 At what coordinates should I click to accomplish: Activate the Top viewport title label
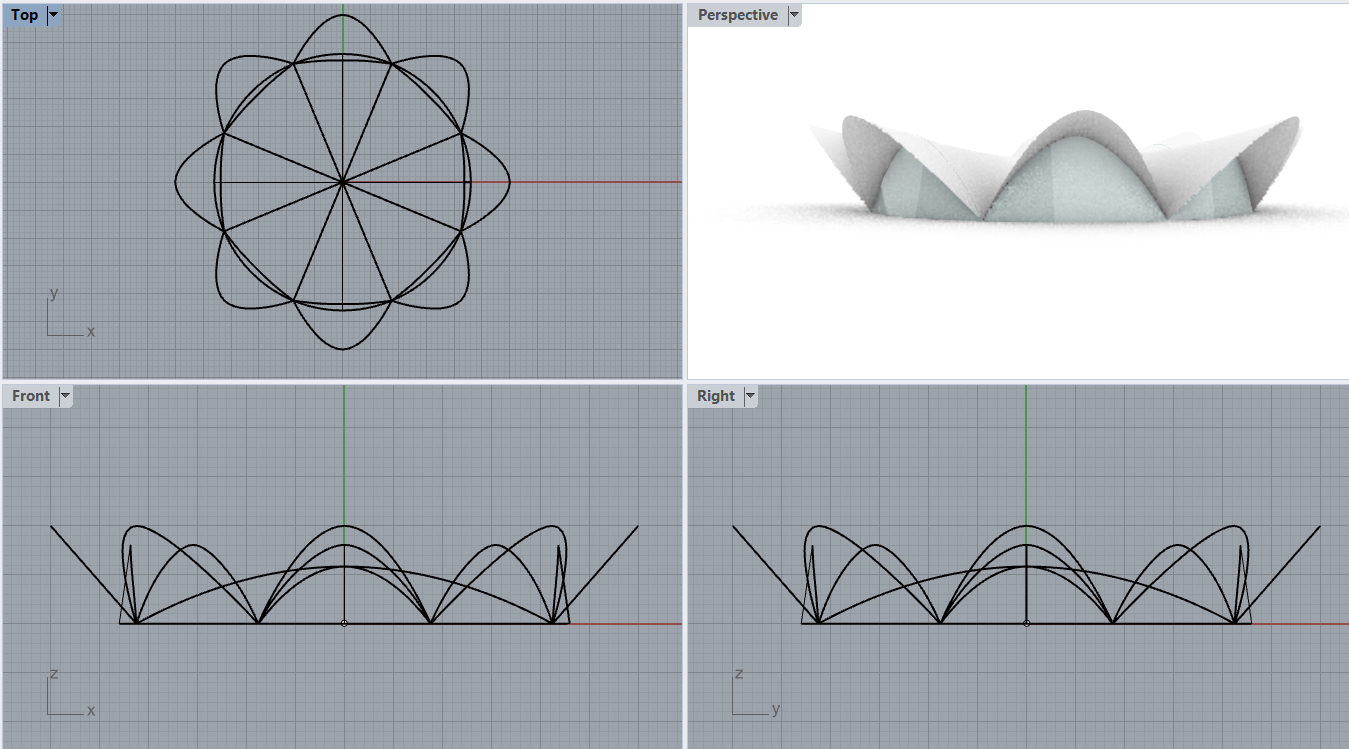[x=25, y=16]
